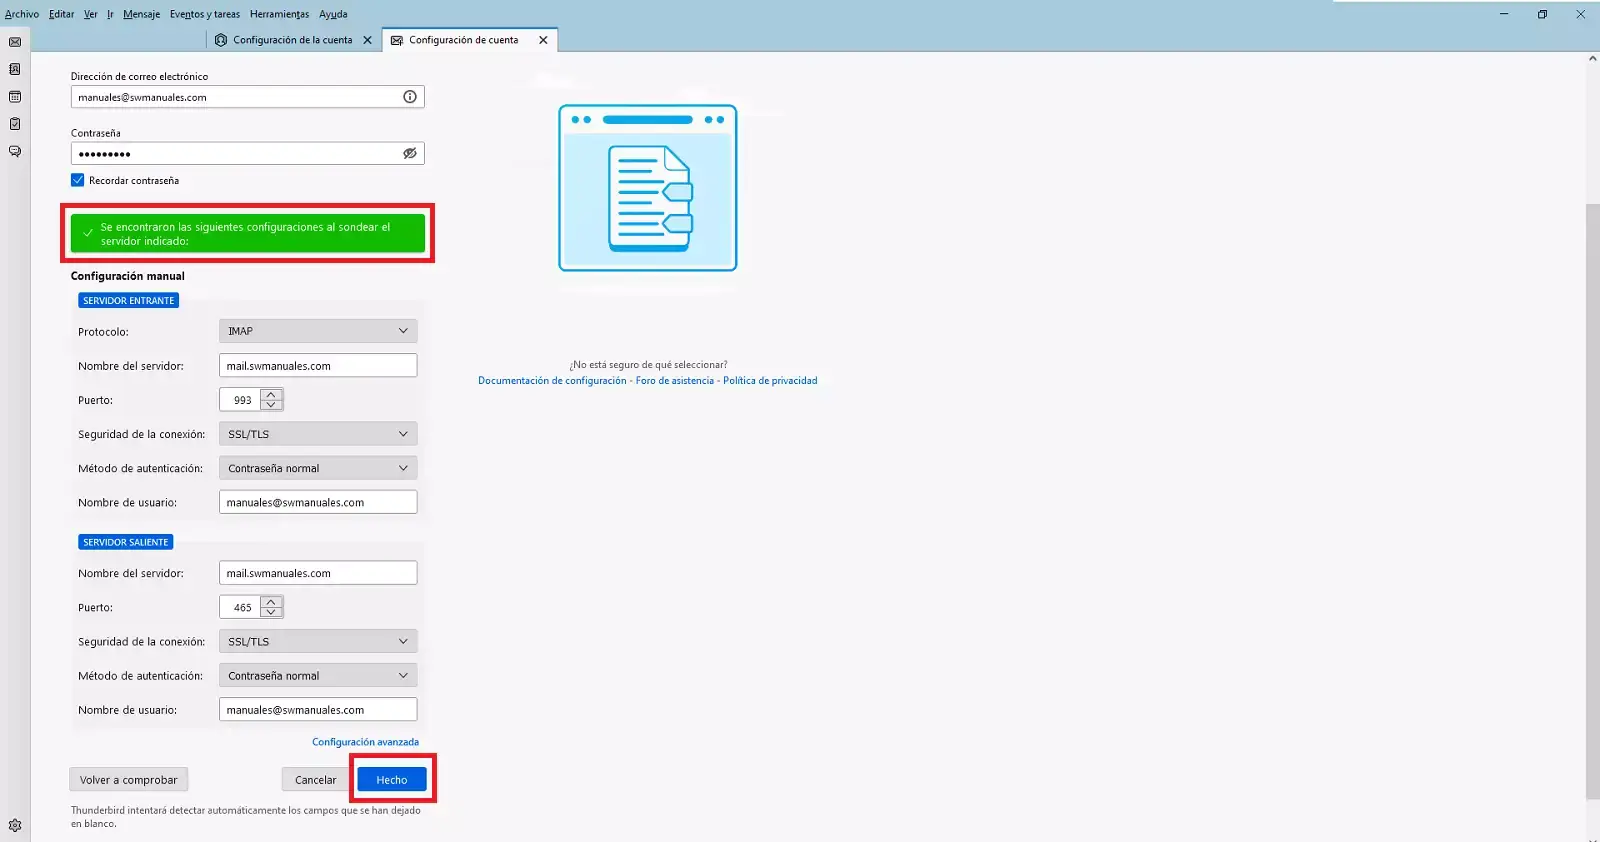Open the Herramientas menu
Image resolution: width=1600 pixels, height=842 pixels.
pyautogui.click(x=279, y=14)
